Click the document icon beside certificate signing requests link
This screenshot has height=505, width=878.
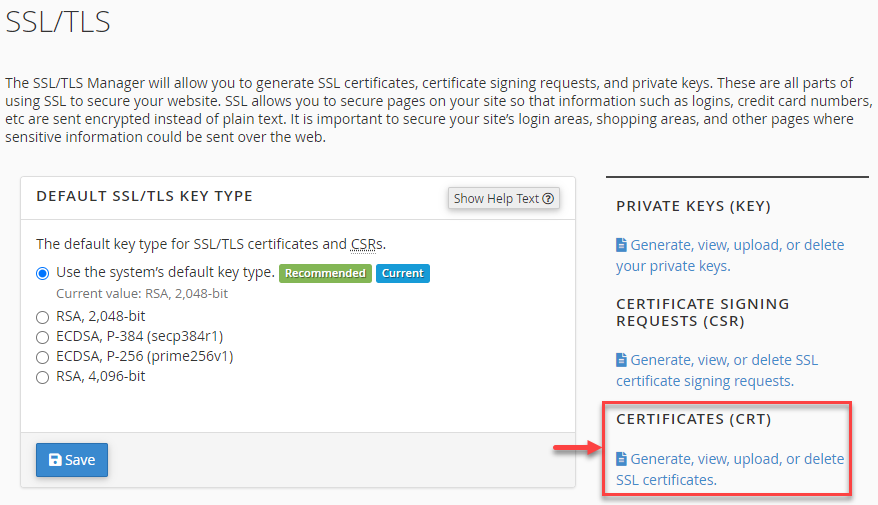621,360
